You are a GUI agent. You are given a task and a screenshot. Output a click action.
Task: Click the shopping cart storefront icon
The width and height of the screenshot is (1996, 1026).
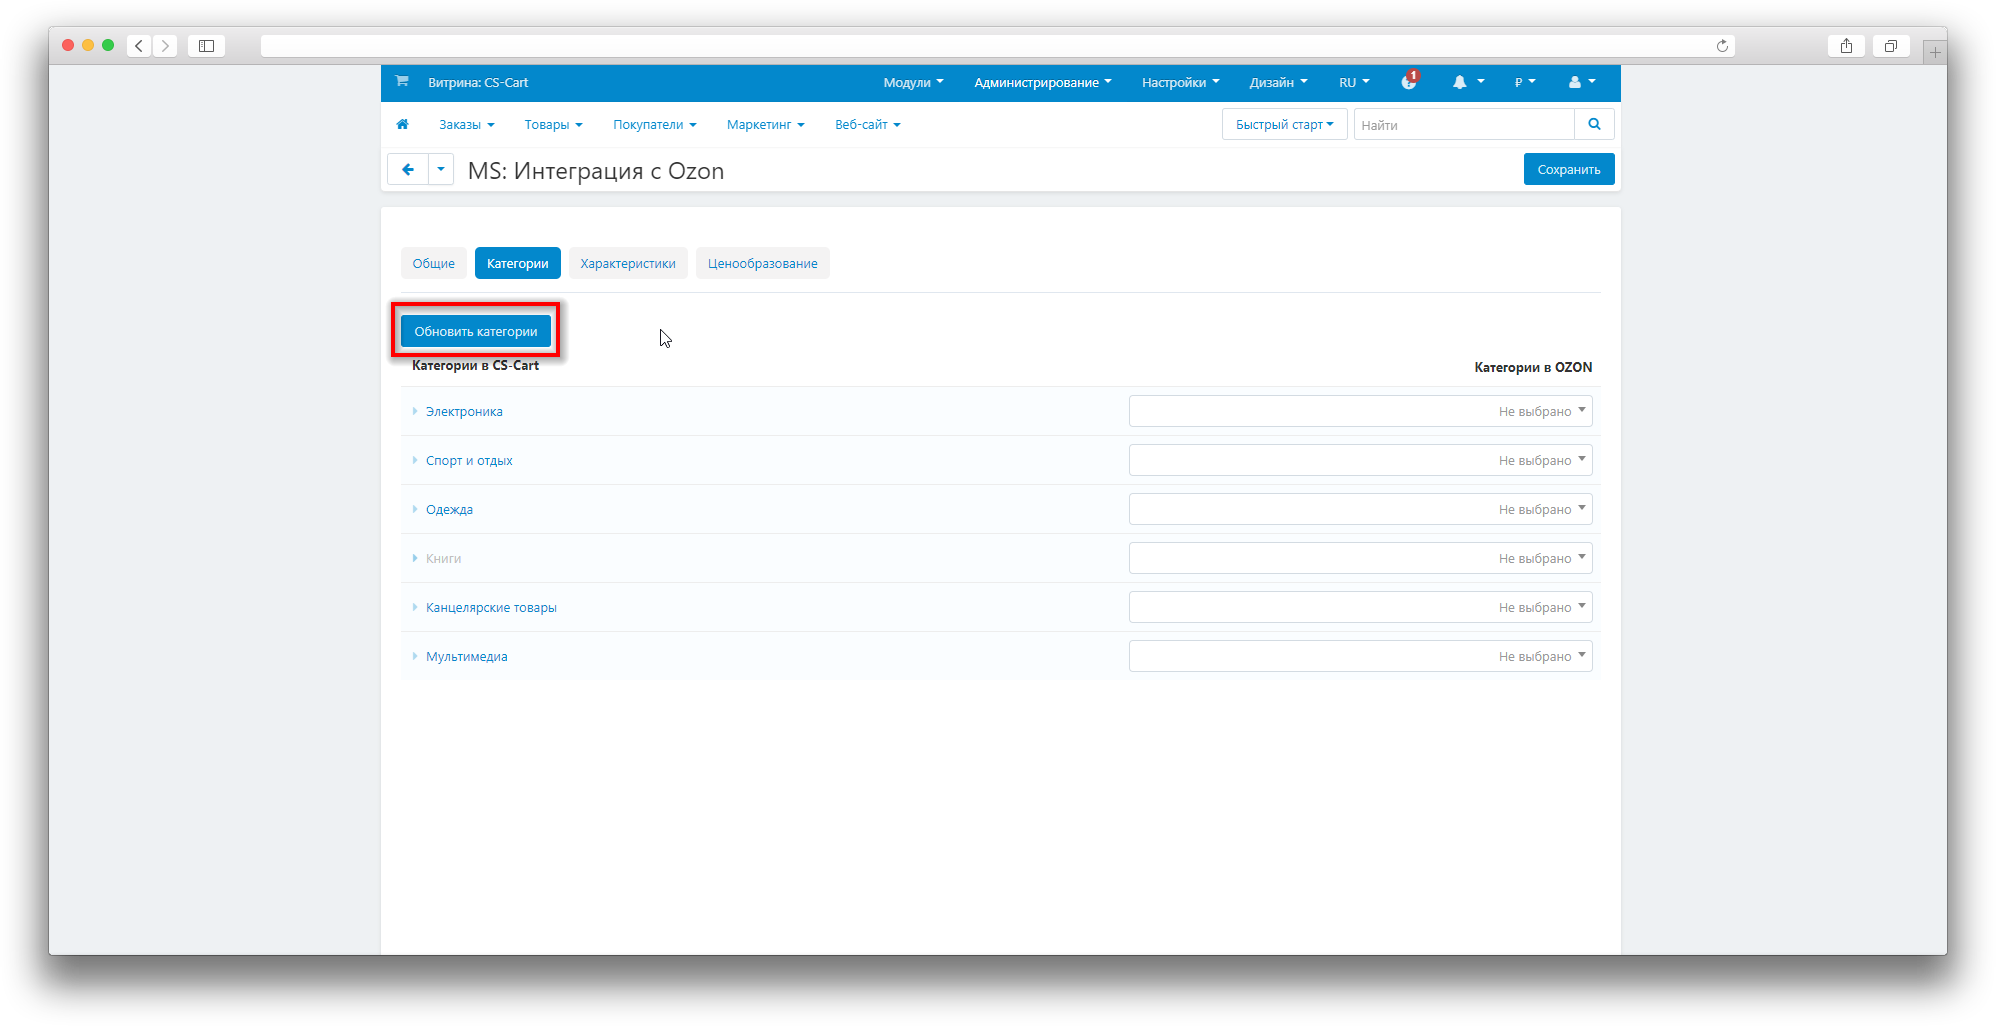(402, 81)
